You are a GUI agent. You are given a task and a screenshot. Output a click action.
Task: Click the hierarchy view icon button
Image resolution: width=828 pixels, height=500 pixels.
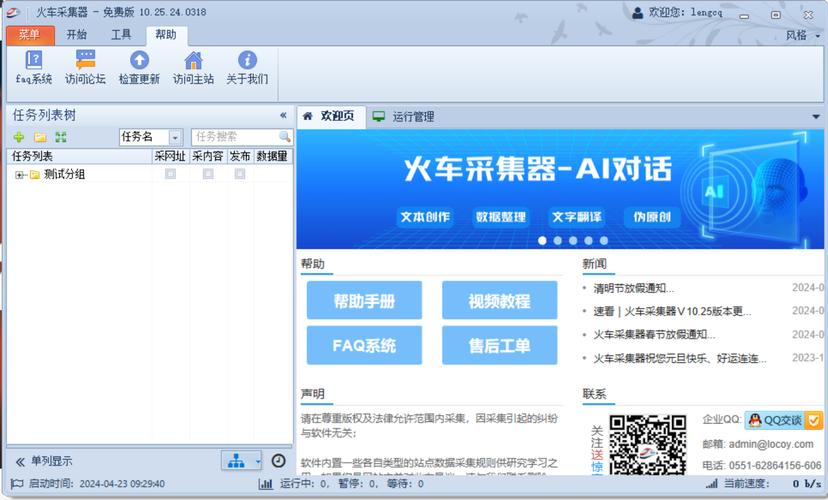pos(236,461)
